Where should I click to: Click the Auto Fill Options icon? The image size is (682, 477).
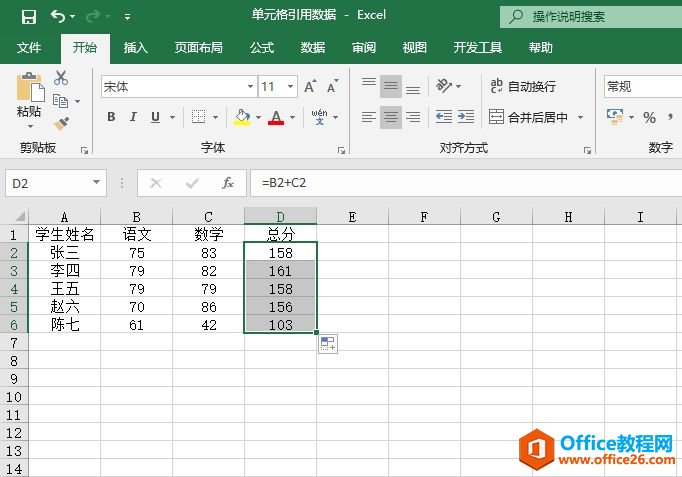pyautogui.click(x=328, y=344)
